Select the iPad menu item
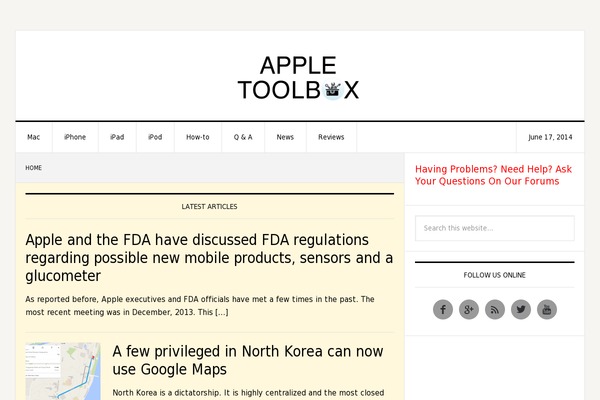600x400 pixels. pos(117,137)
